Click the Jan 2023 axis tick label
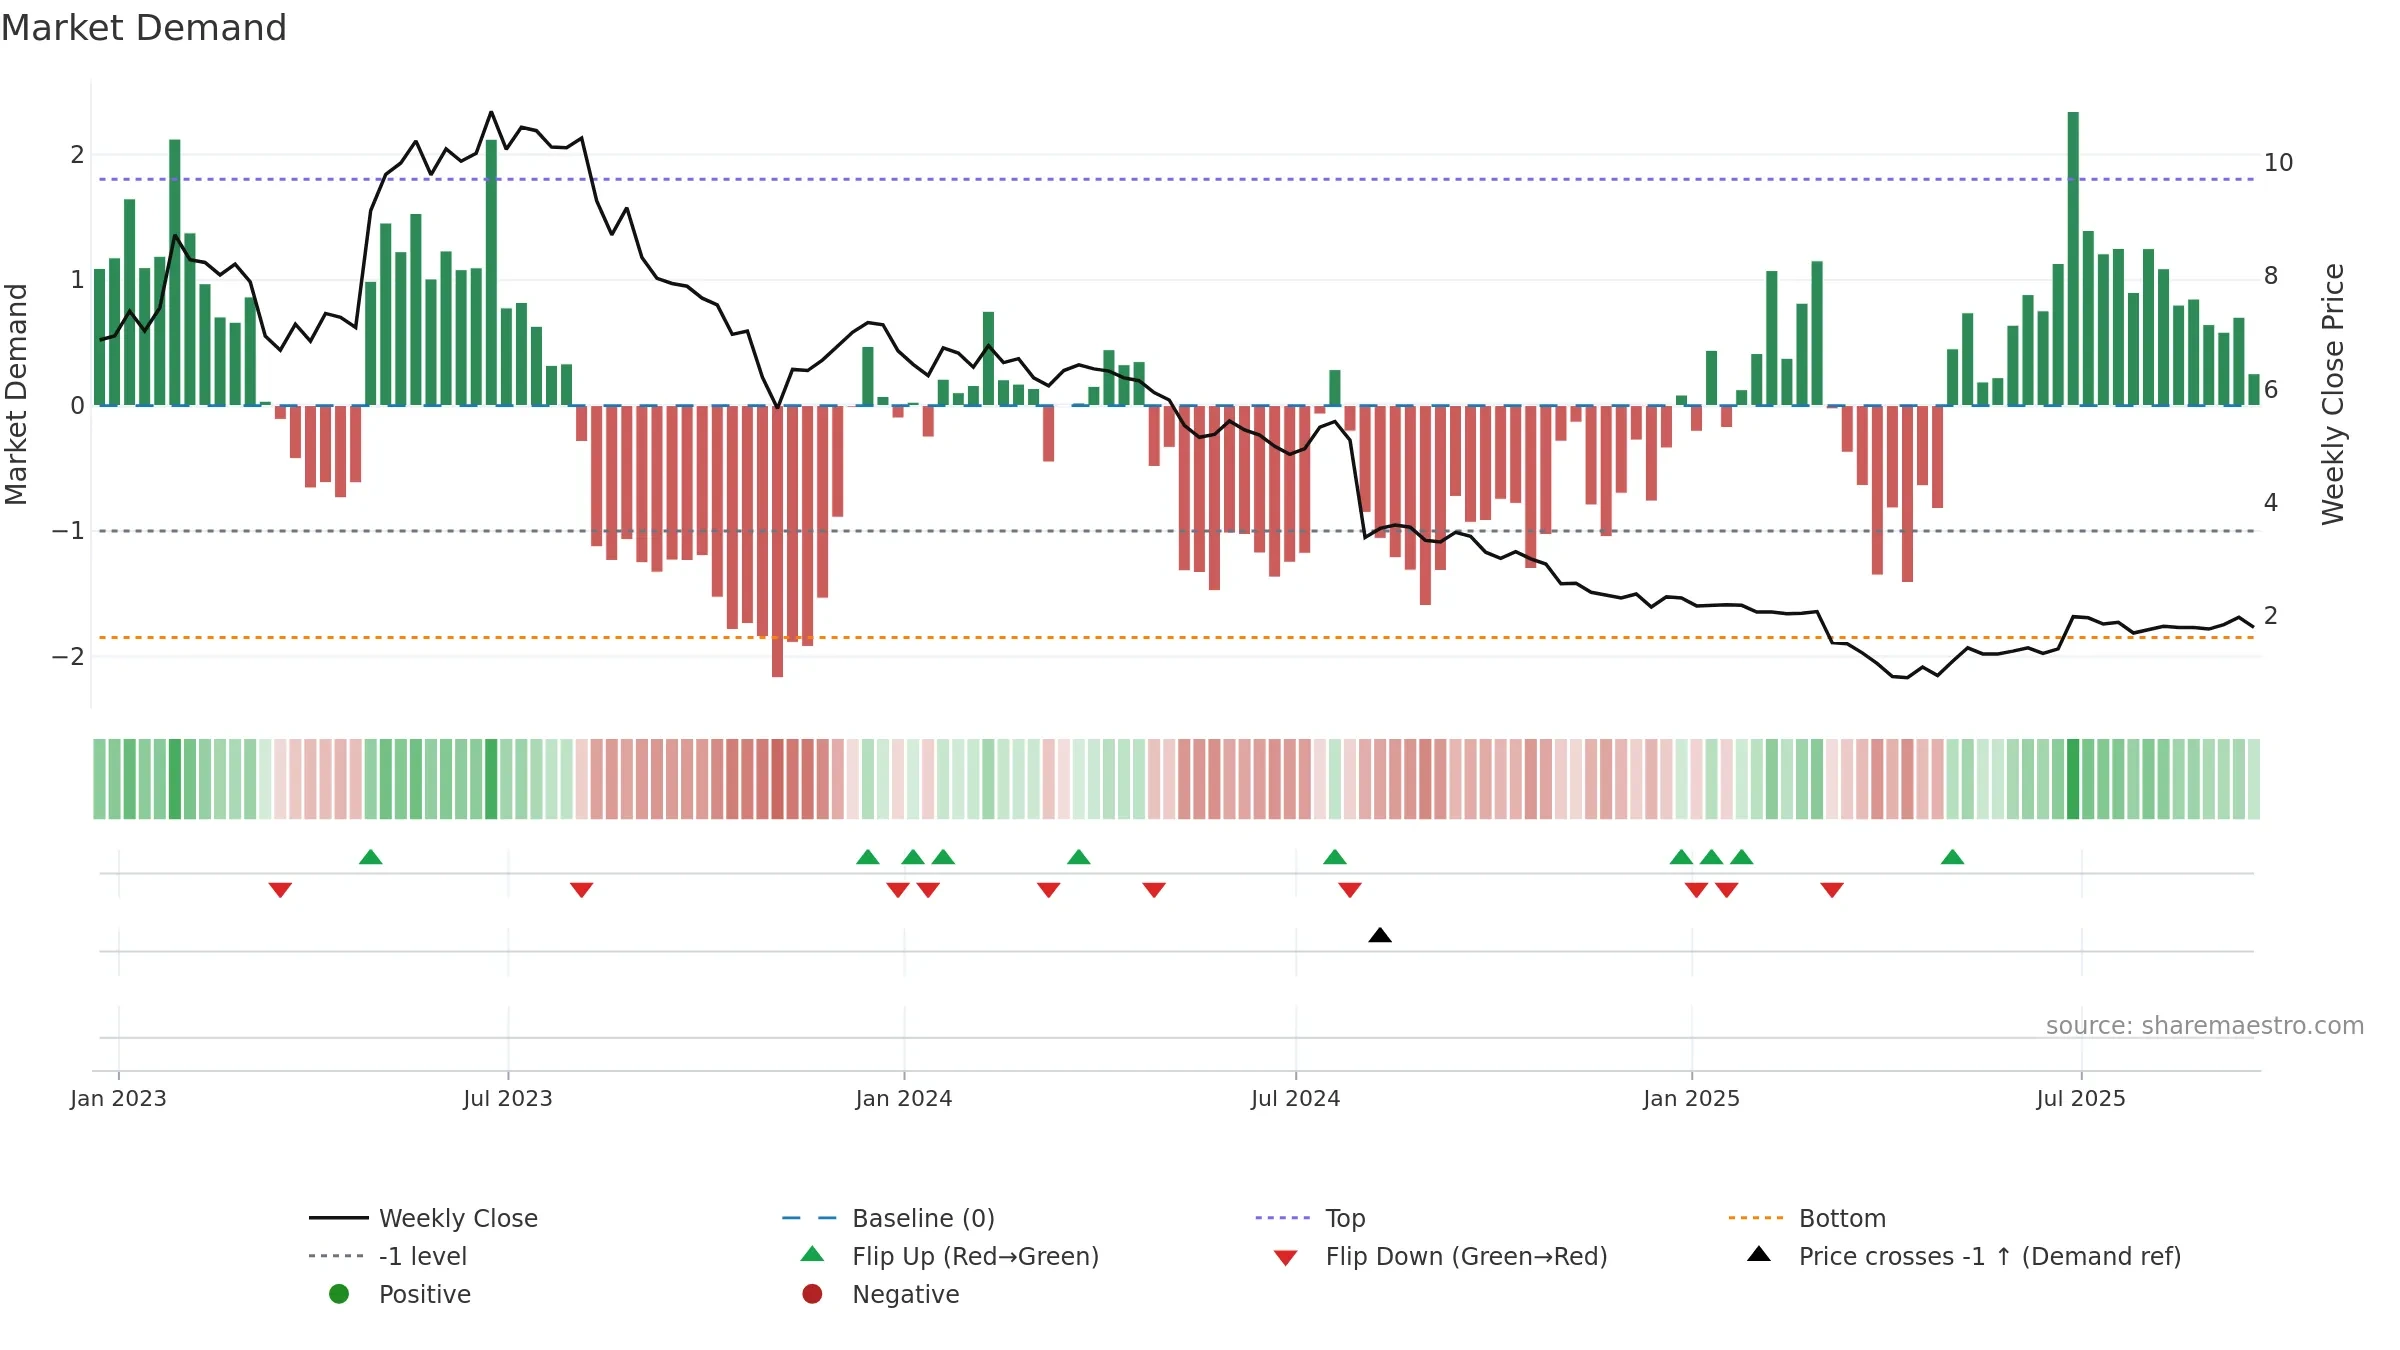The height and width of the screenshot is (1350, 2400). coord(118,1099)
